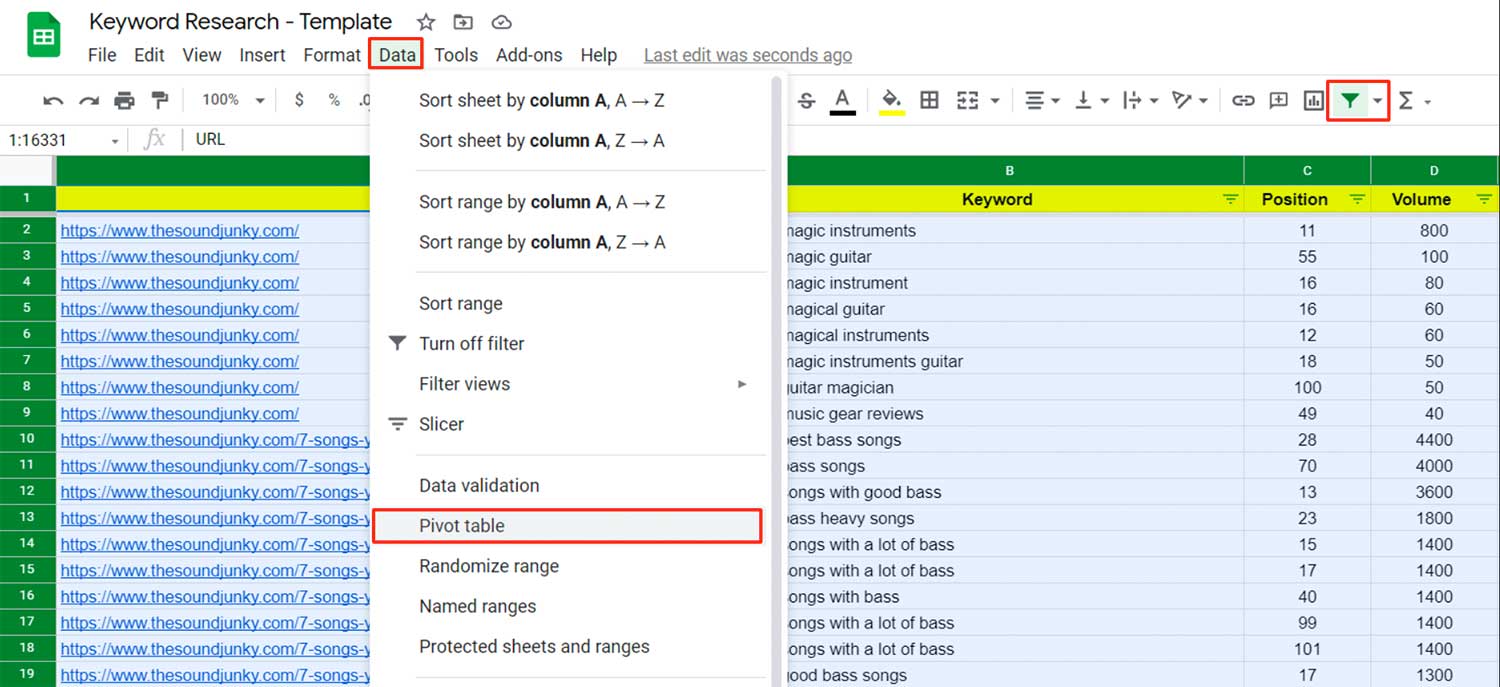
Task: Expand the Functions dropdown arrow
Action: (x=1428, y=100)
